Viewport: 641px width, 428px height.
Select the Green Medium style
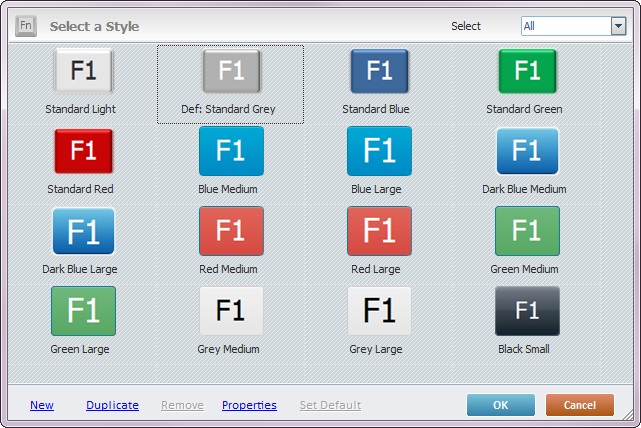pyautogui.click(x=527, y=232)
